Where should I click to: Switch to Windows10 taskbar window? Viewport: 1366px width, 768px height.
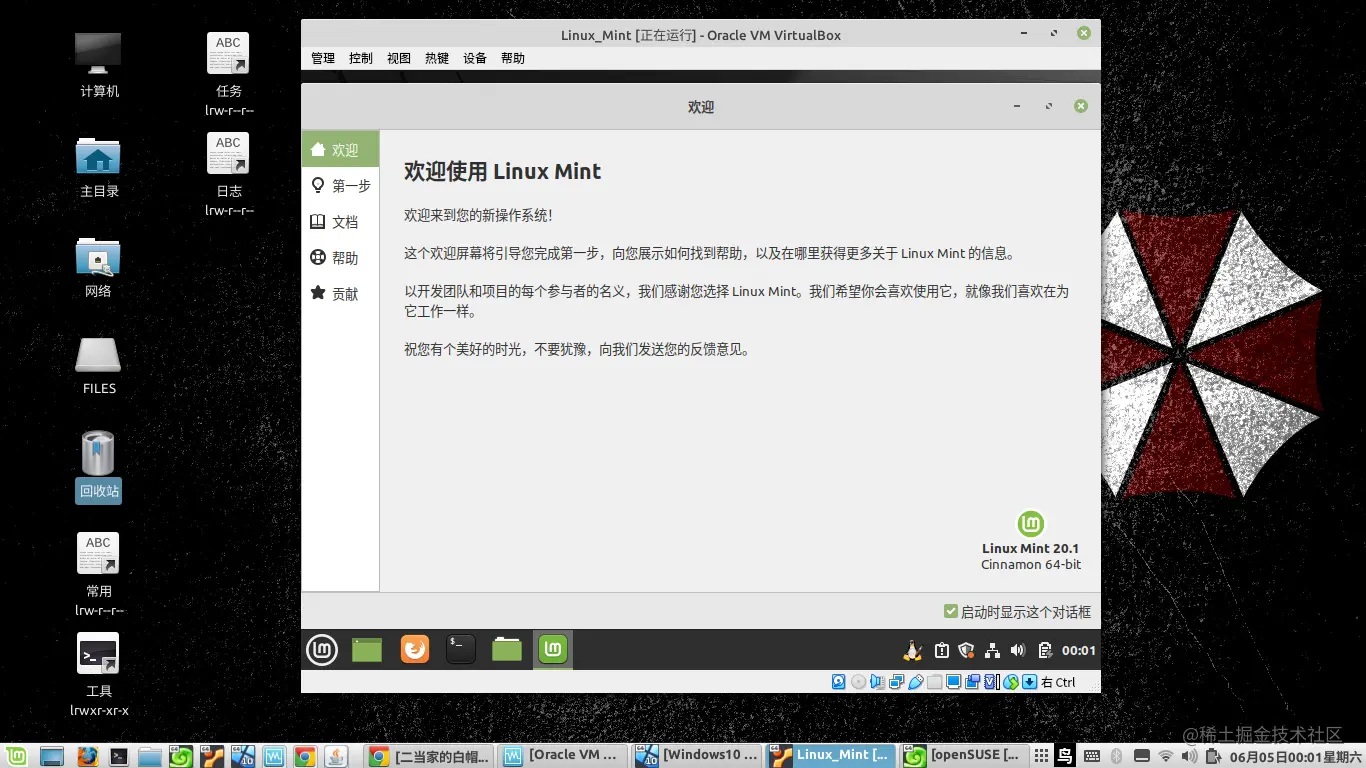[x=696, y=756]
